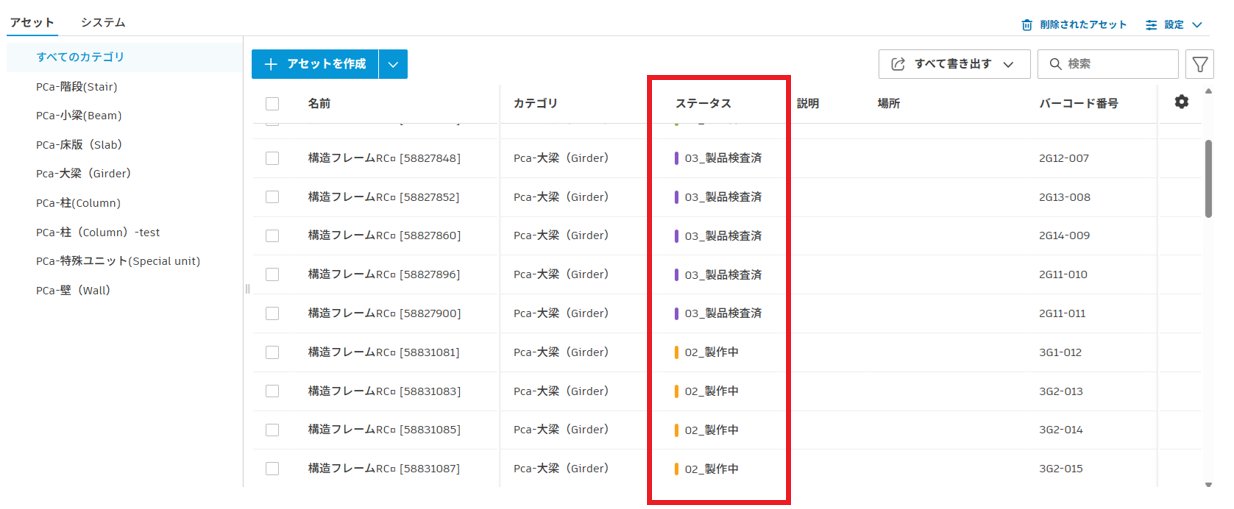Open the dropdown arrow beside アセットを作成
Viewport: 1234px width, 509px height.
click(393, 64)
